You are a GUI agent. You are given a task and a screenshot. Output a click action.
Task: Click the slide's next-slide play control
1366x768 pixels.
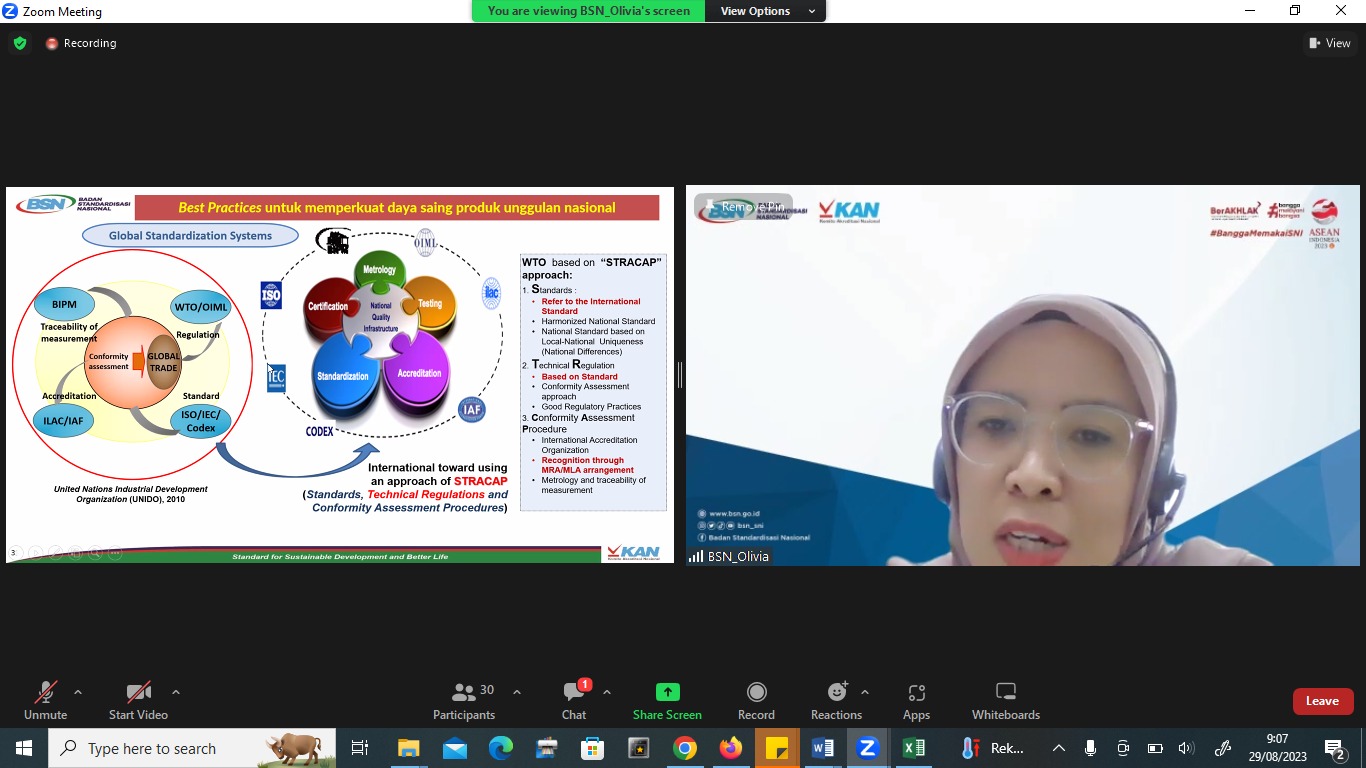pyautogui.click(x=35, y=552)
